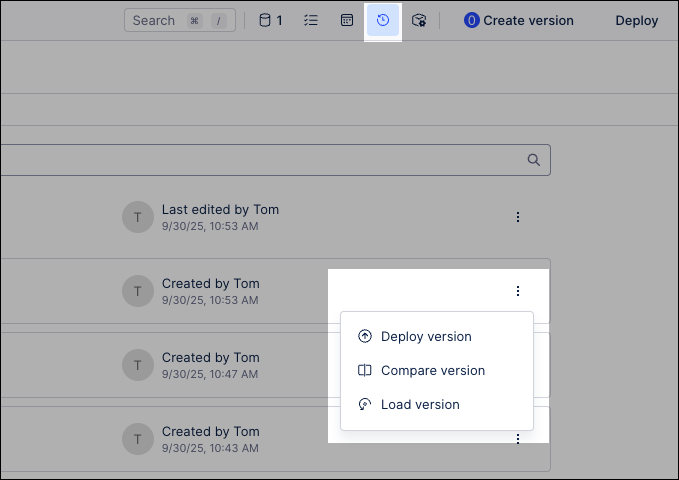This screenshot has width=679, height=480.
Task: Open three-dot menu for 10:43 AM version
Action: [x=517, y=439]
